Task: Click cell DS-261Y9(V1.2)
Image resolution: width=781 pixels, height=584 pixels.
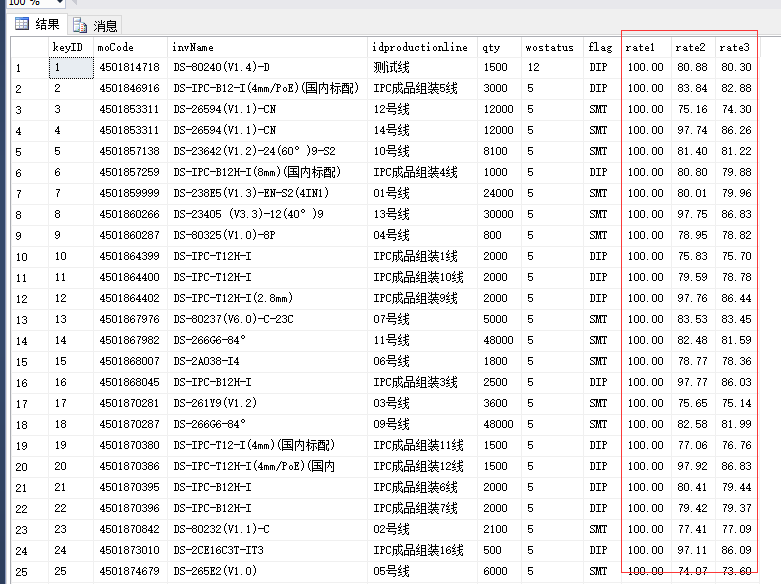Action: pos(267,403)
